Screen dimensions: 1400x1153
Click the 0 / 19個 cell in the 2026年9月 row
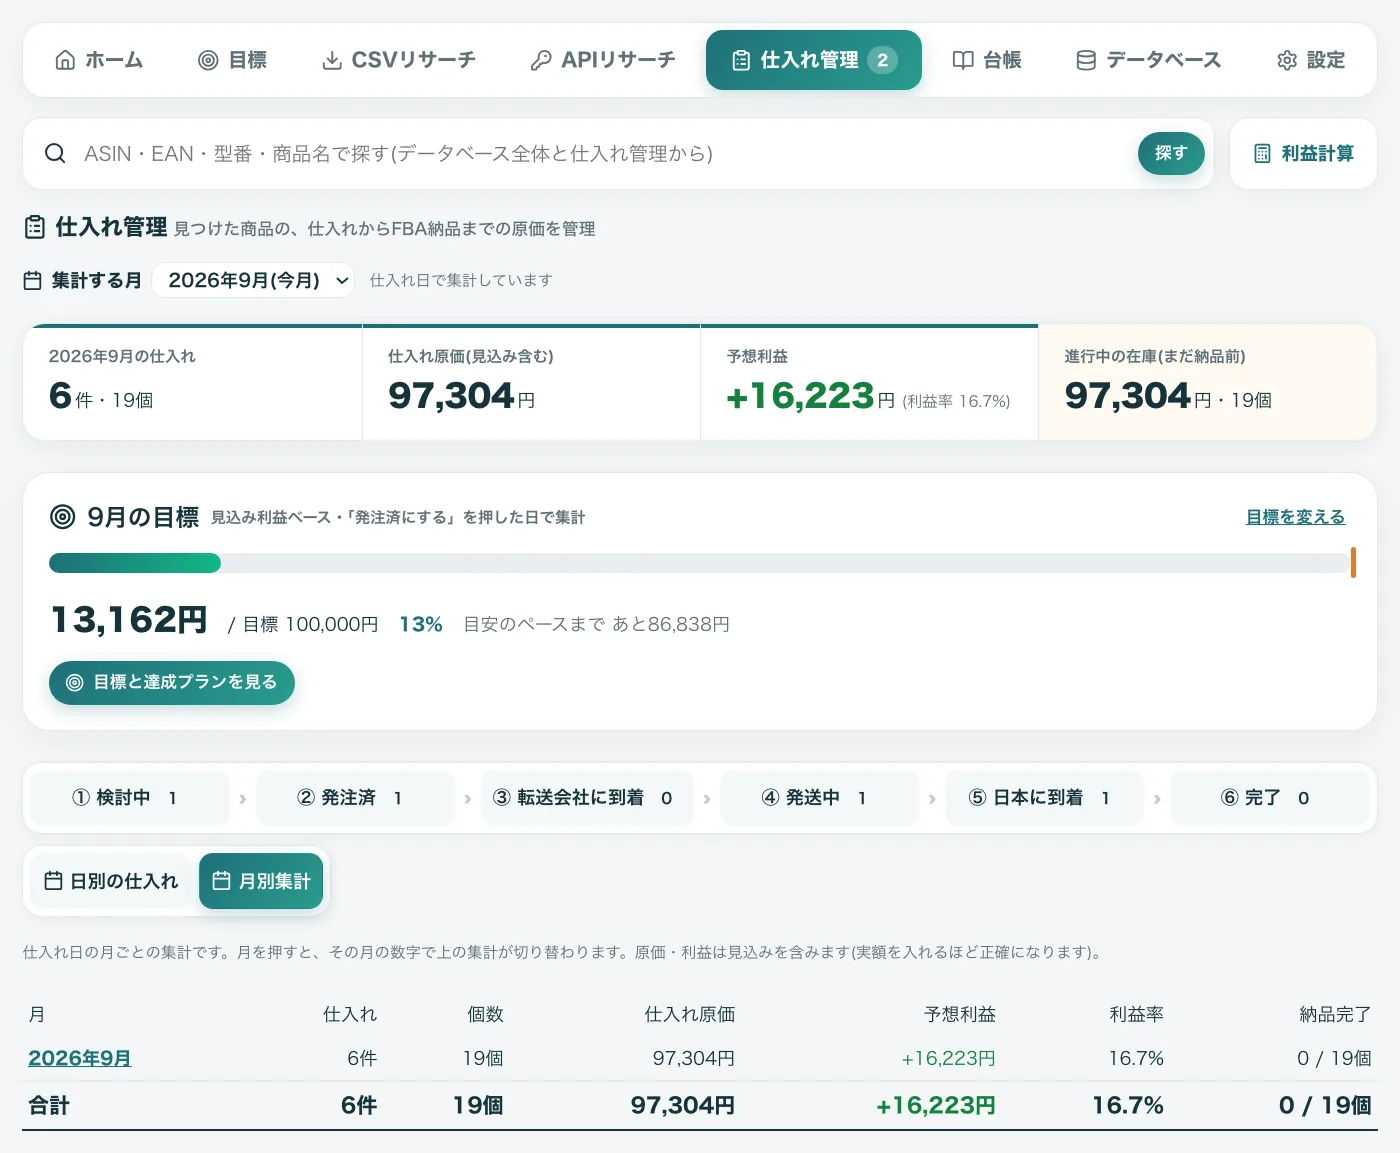click(x=1334, y=1058)
